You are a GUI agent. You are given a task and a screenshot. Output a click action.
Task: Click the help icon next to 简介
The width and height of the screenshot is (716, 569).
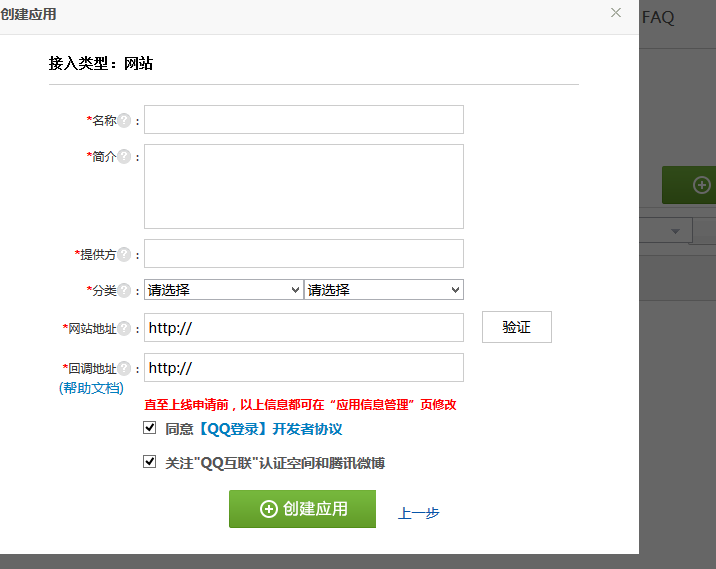(124, 157)
